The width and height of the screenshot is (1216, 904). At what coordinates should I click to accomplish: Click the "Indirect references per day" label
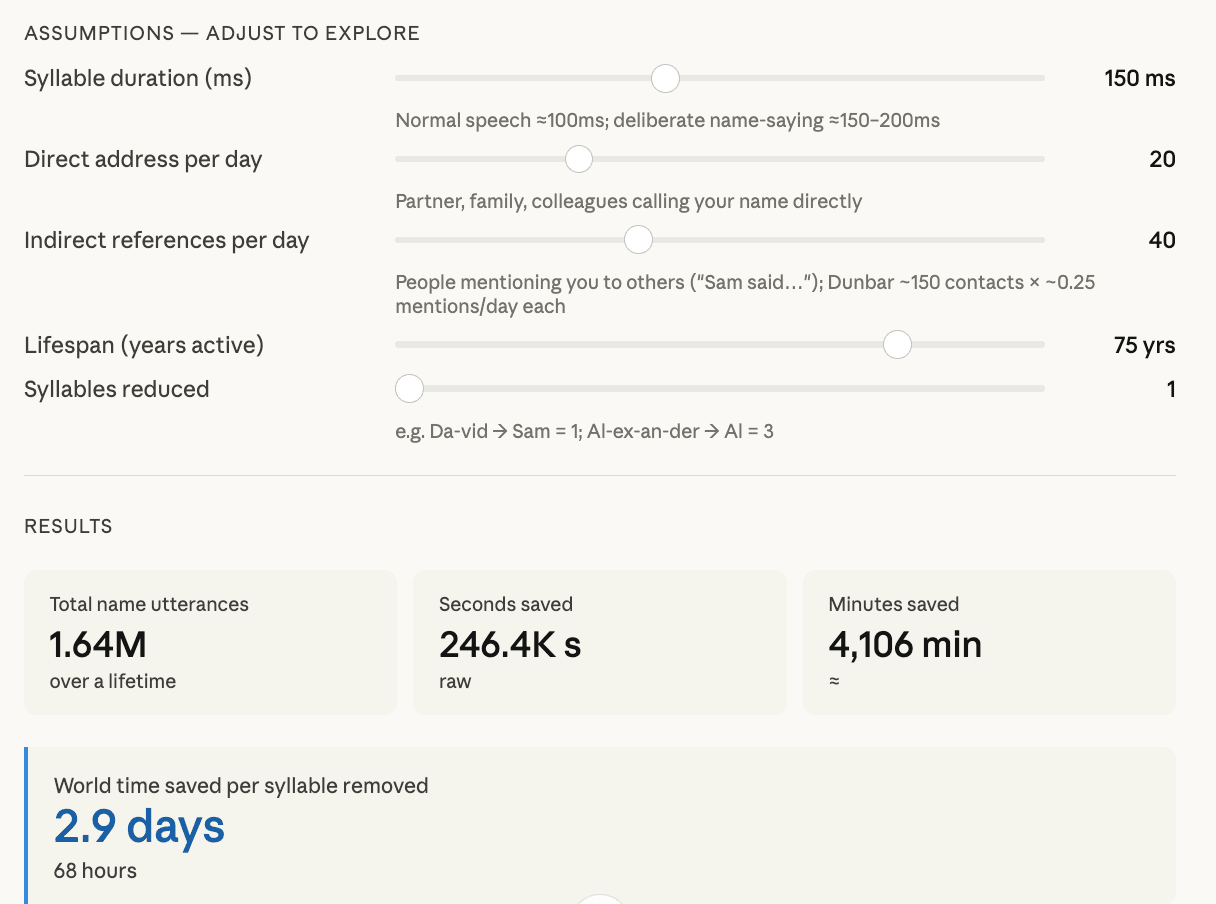click(166, 240)
